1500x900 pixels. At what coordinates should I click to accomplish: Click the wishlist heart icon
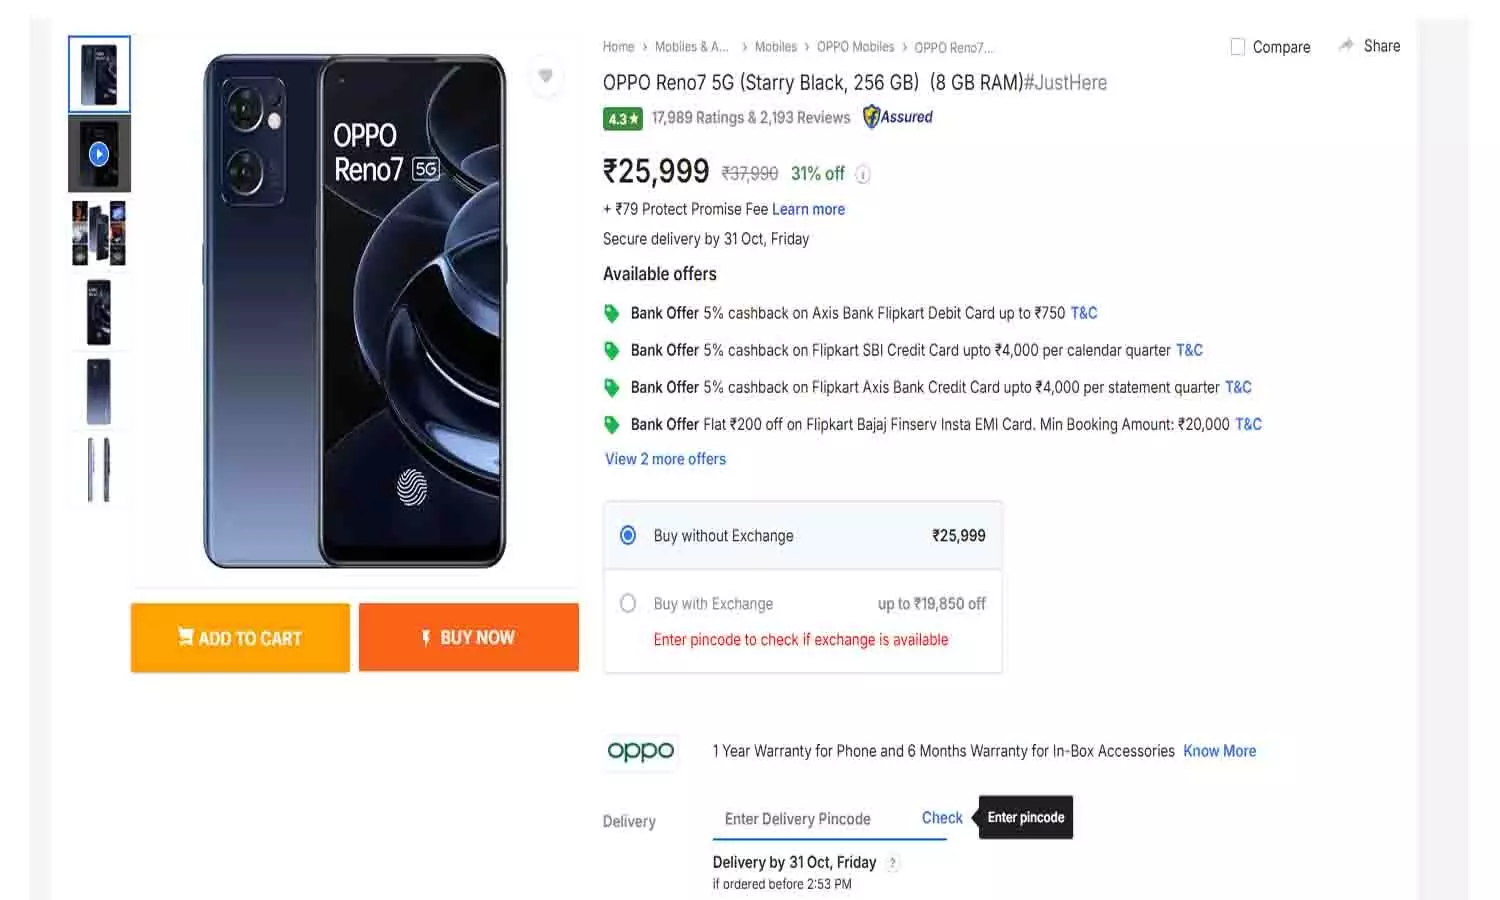(546, 76)
